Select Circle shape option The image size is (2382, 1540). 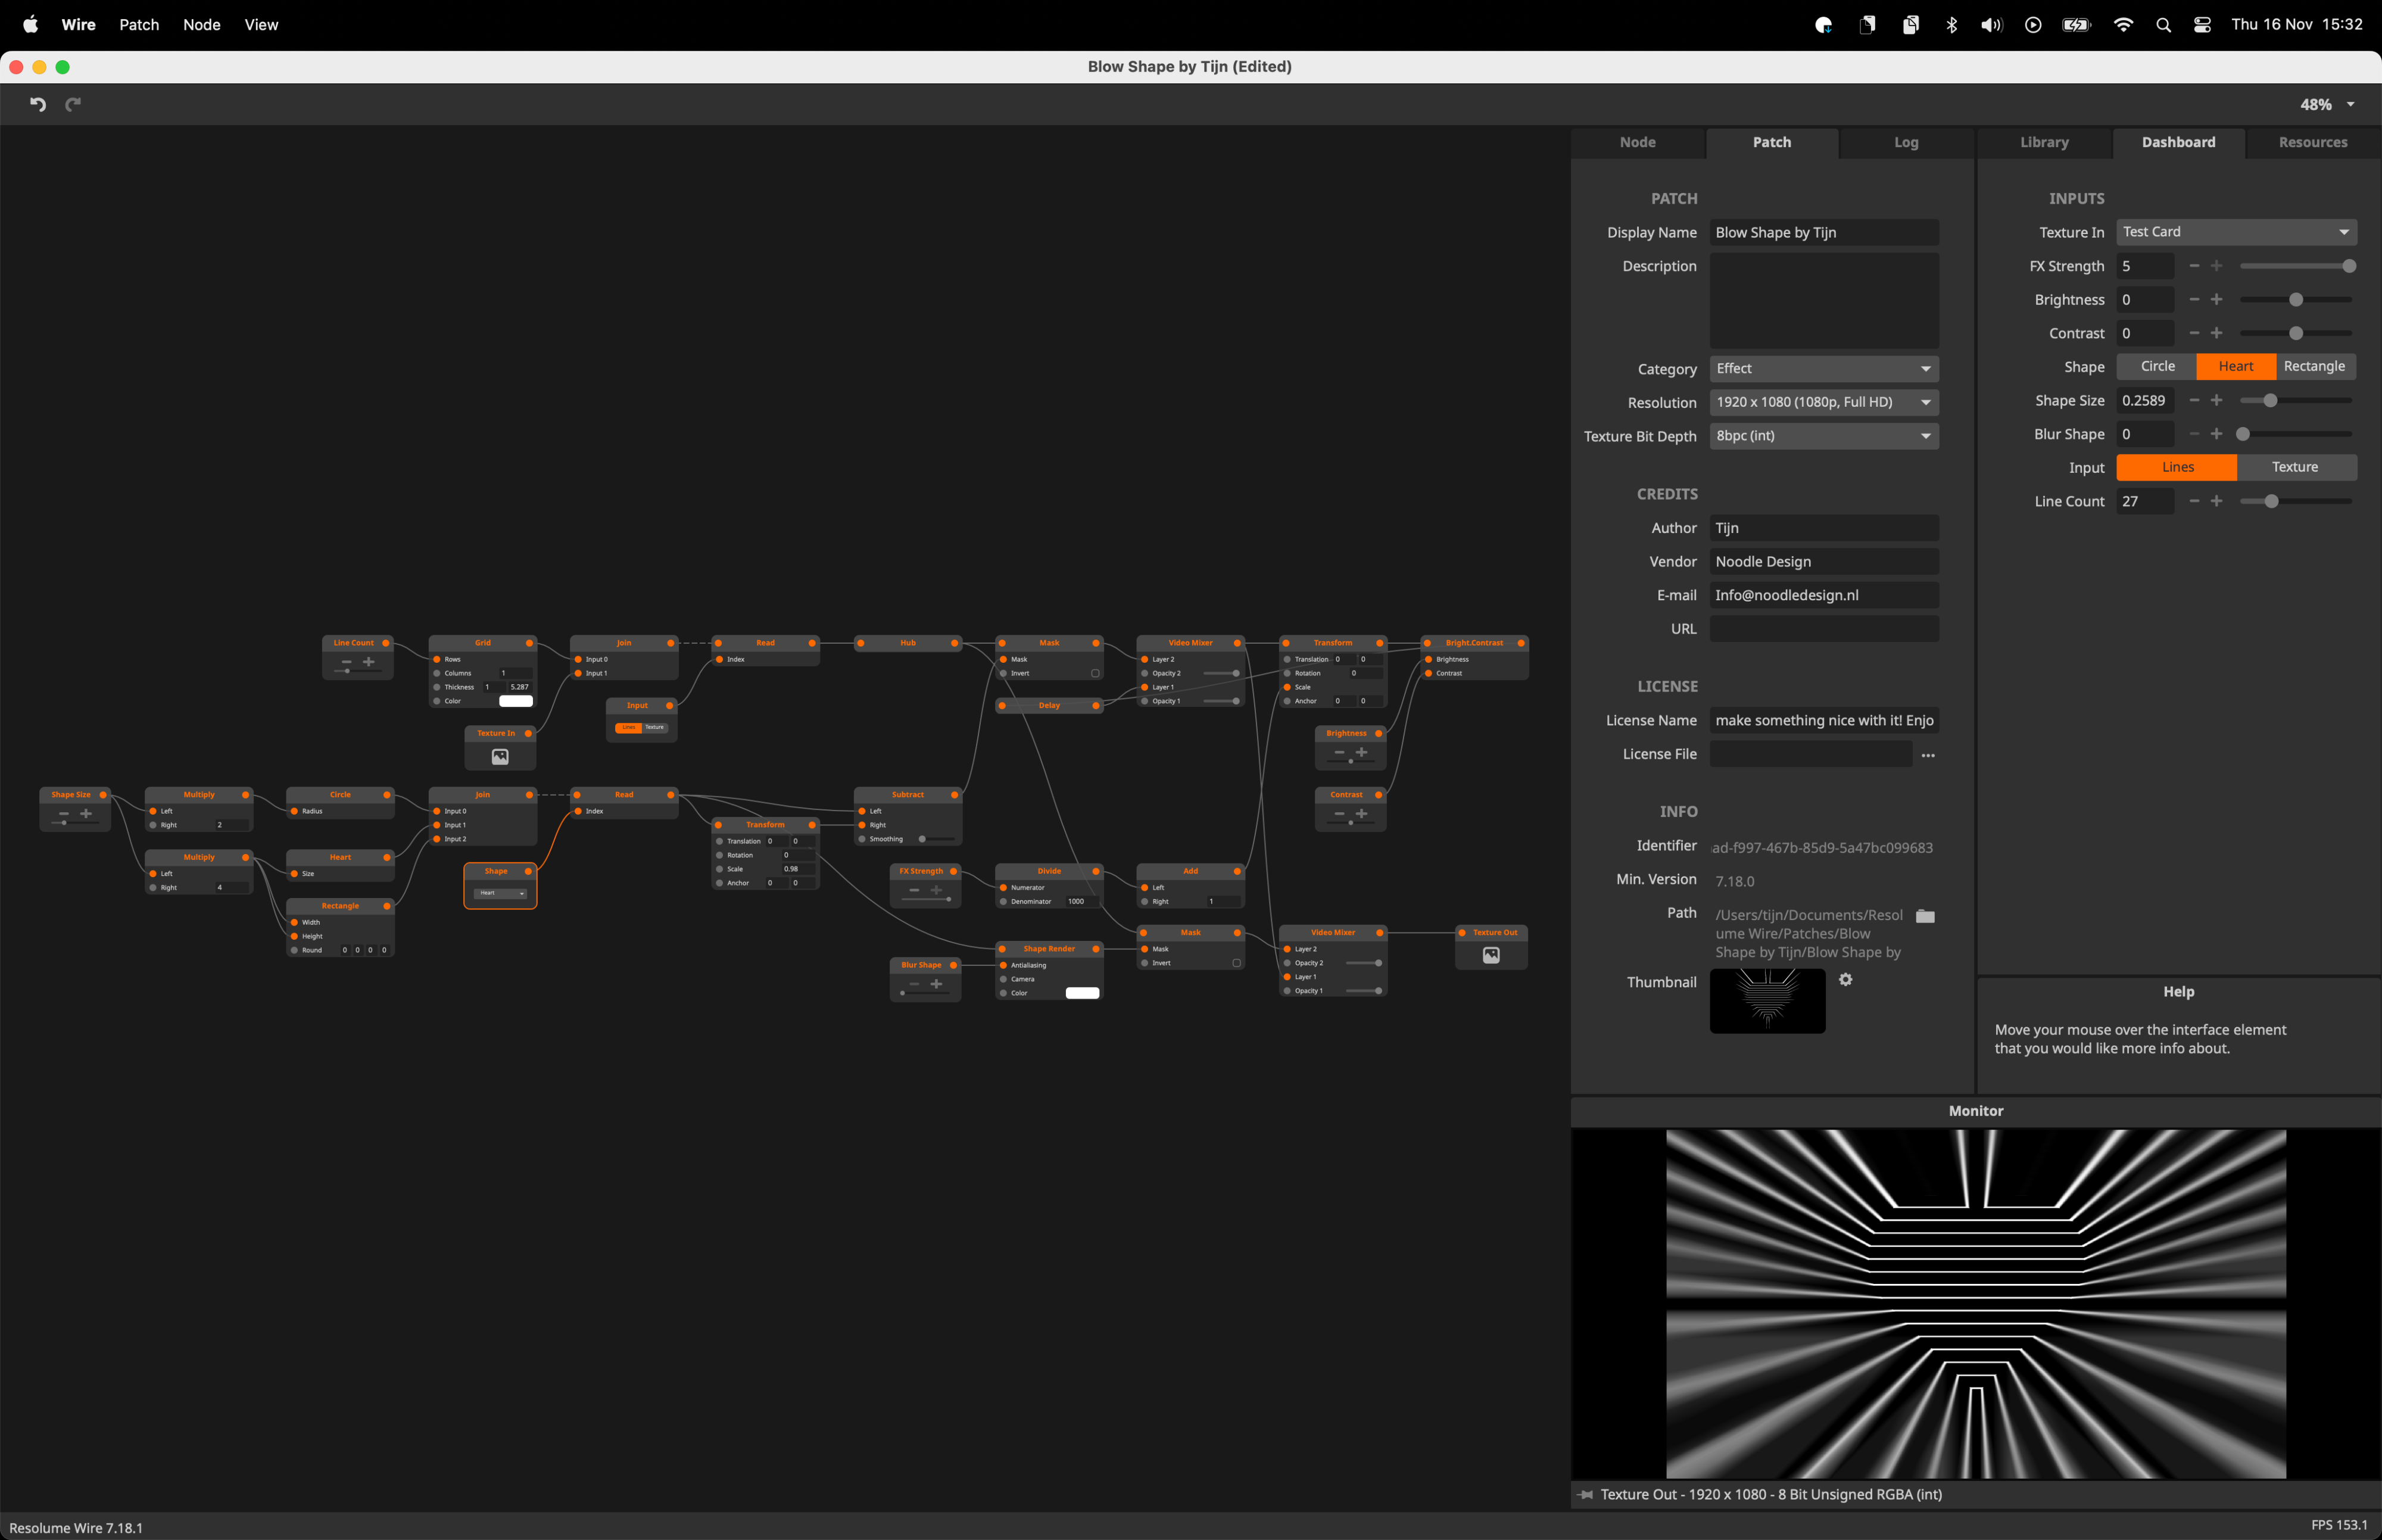pos(2157,367)
